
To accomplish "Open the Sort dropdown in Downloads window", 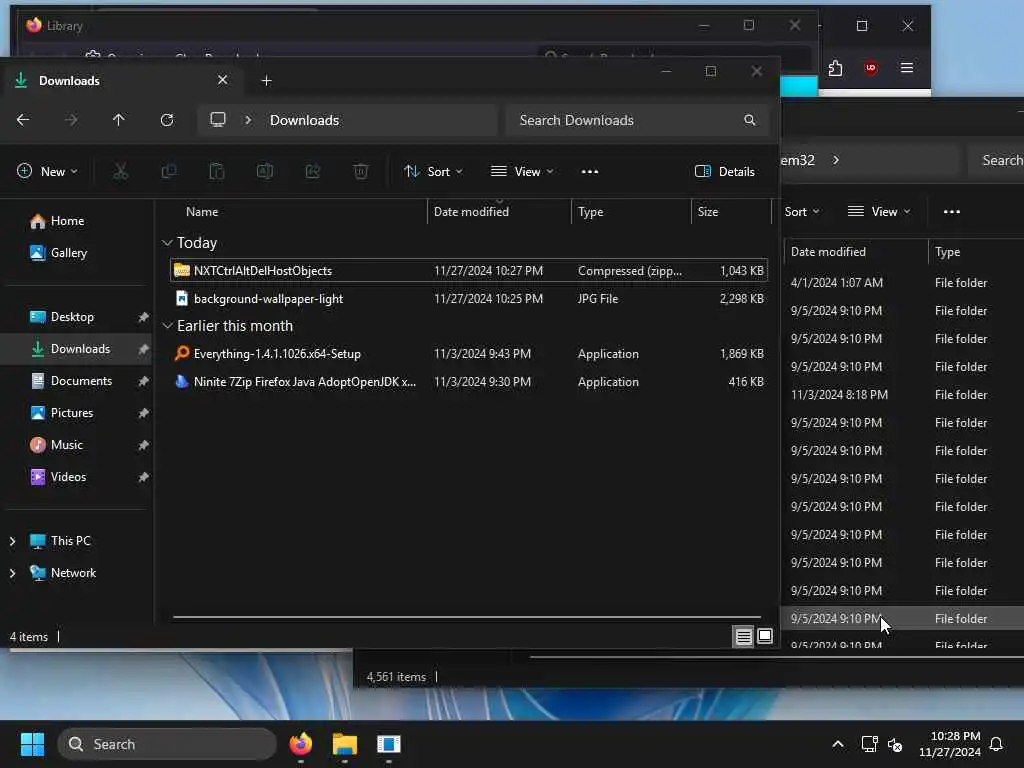I will (x=433, y=172).
